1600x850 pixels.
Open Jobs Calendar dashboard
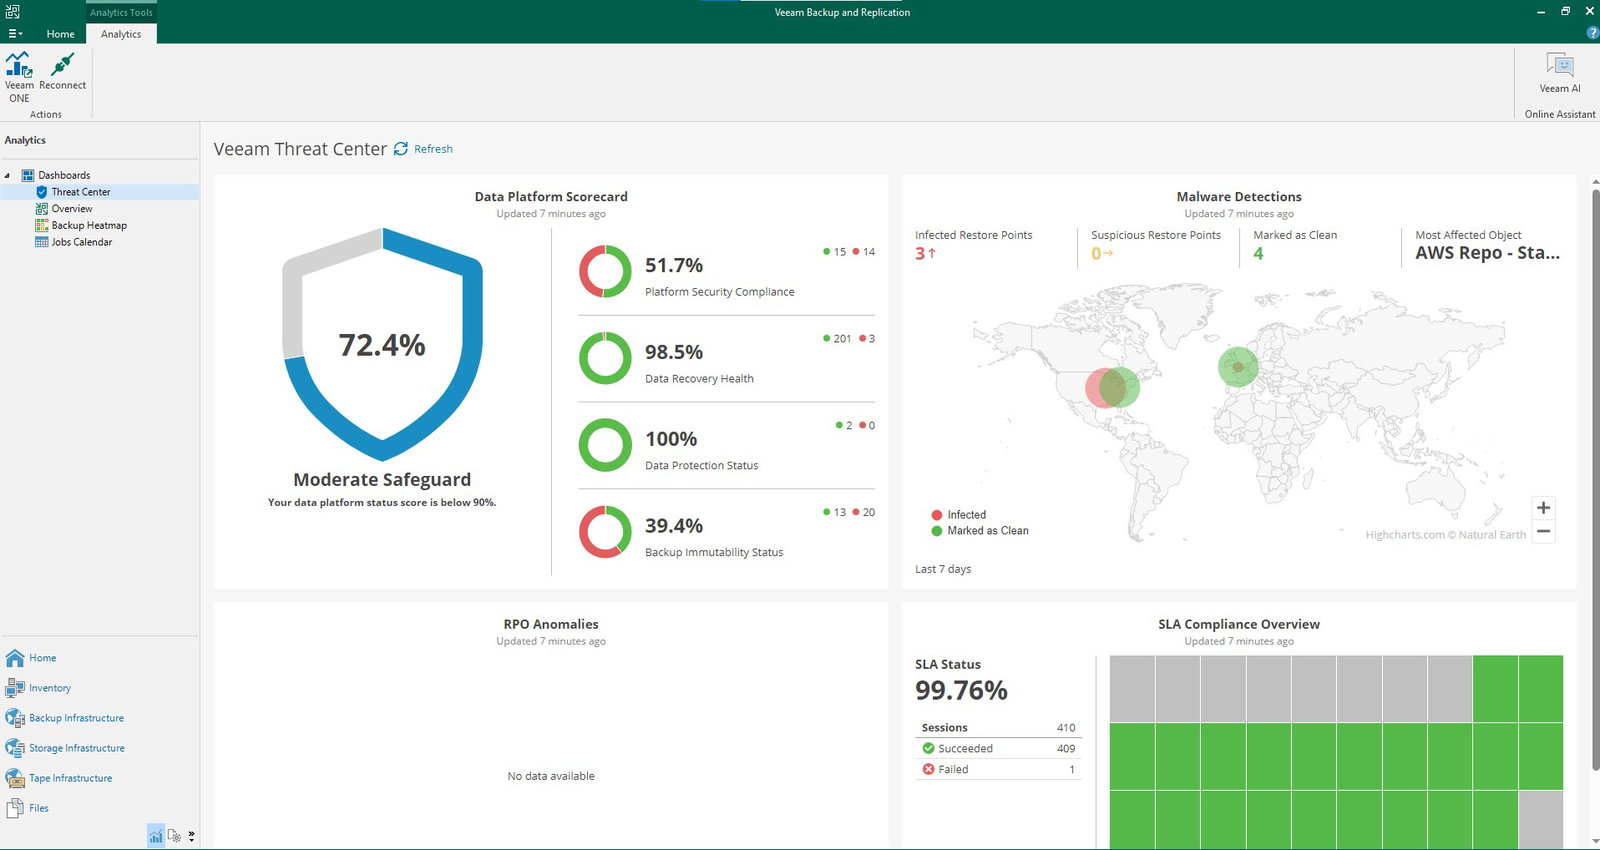click(x=82, y=242)
